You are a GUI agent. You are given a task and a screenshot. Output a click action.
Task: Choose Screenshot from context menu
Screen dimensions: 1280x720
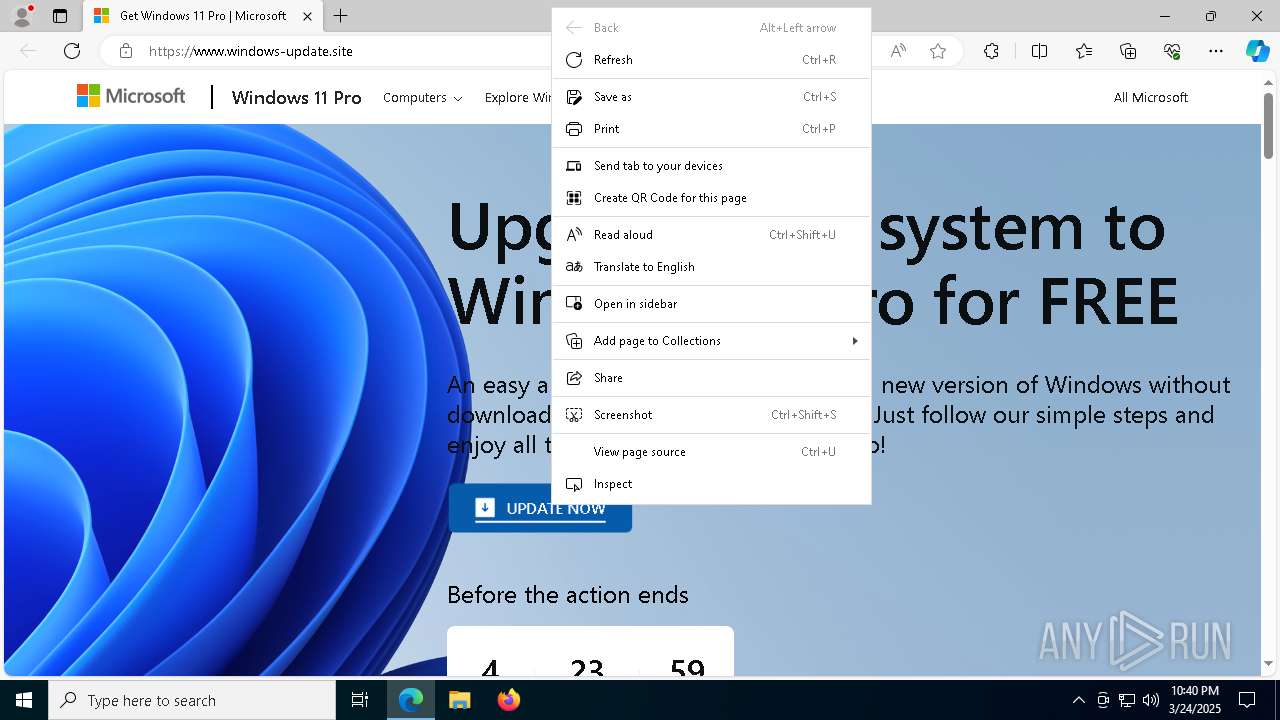click(x=711, y=415)
